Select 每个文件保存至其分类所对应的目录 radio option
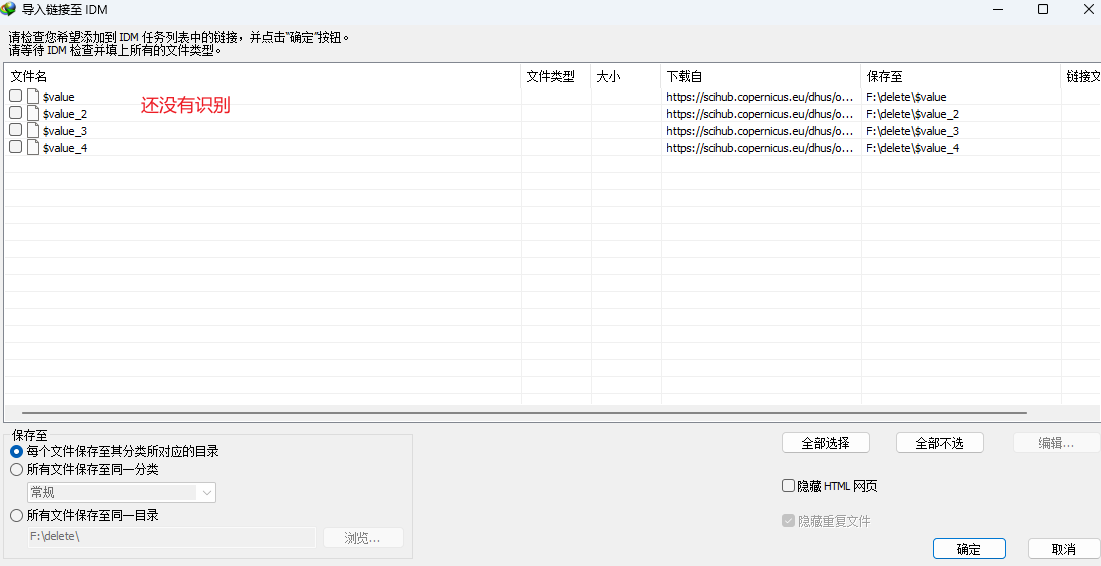Viewport: 1101px width, 566px height. (16, 451)
